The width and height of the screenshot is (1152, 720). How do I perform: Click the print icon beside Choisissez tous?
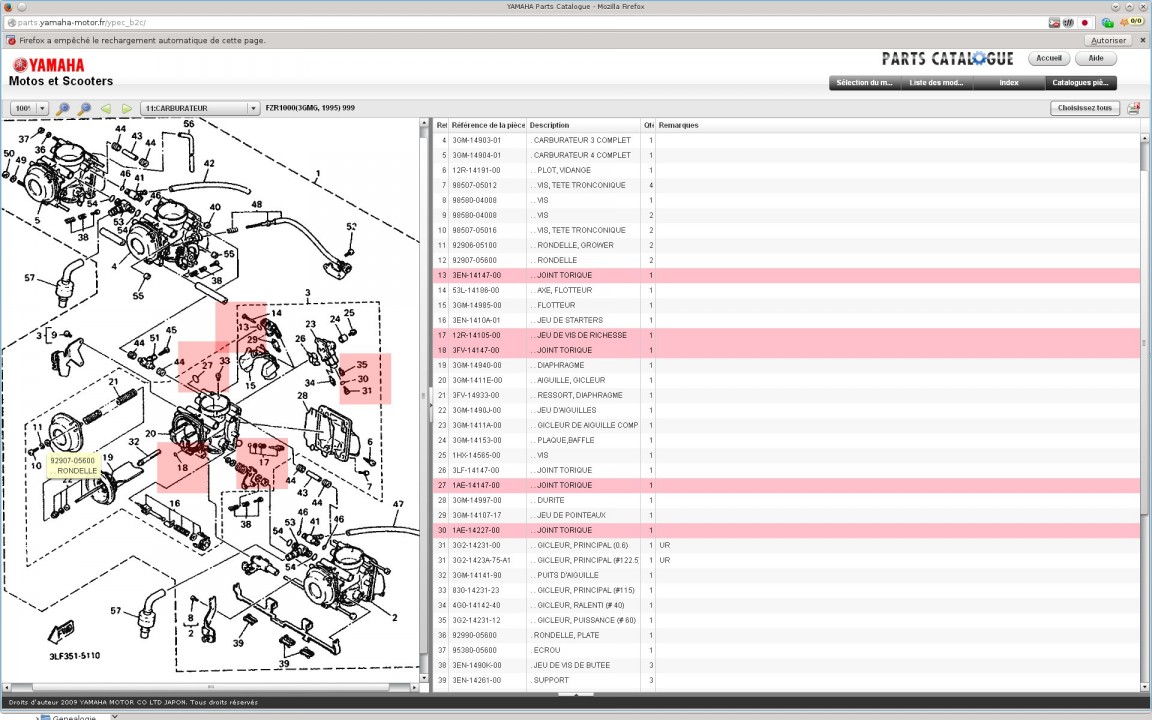[1133, 108]
